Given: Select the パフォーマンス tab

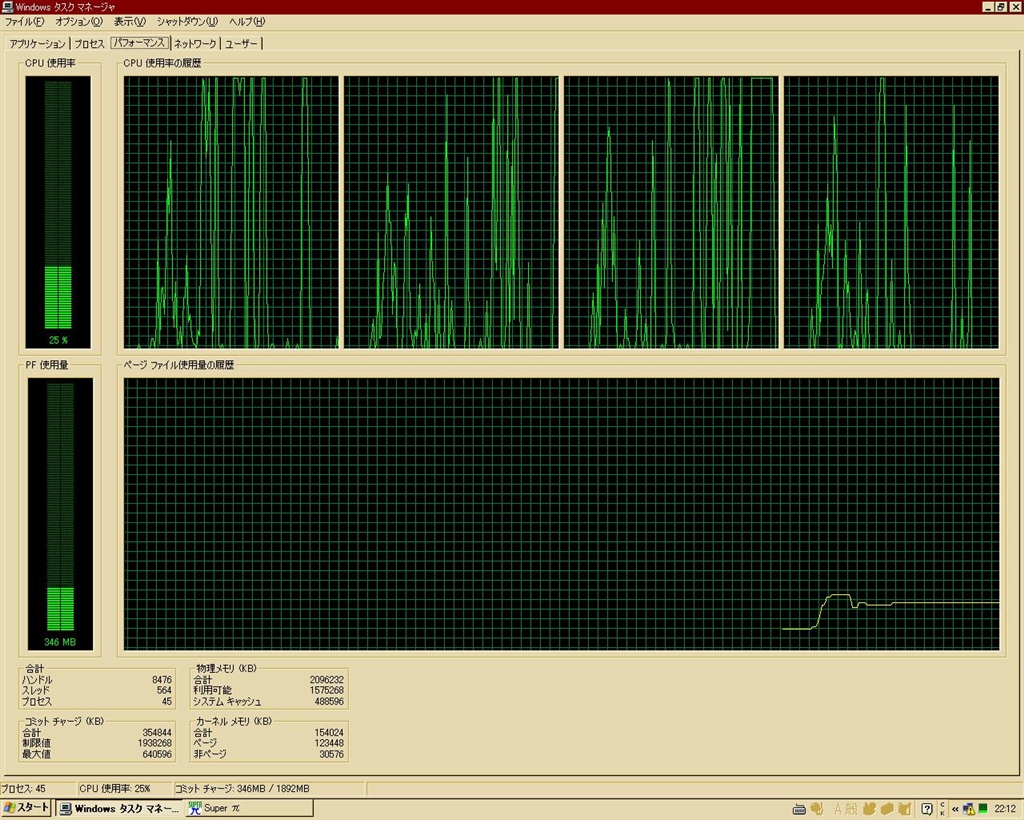Looking at the screenshot, I should coord(139,42).
